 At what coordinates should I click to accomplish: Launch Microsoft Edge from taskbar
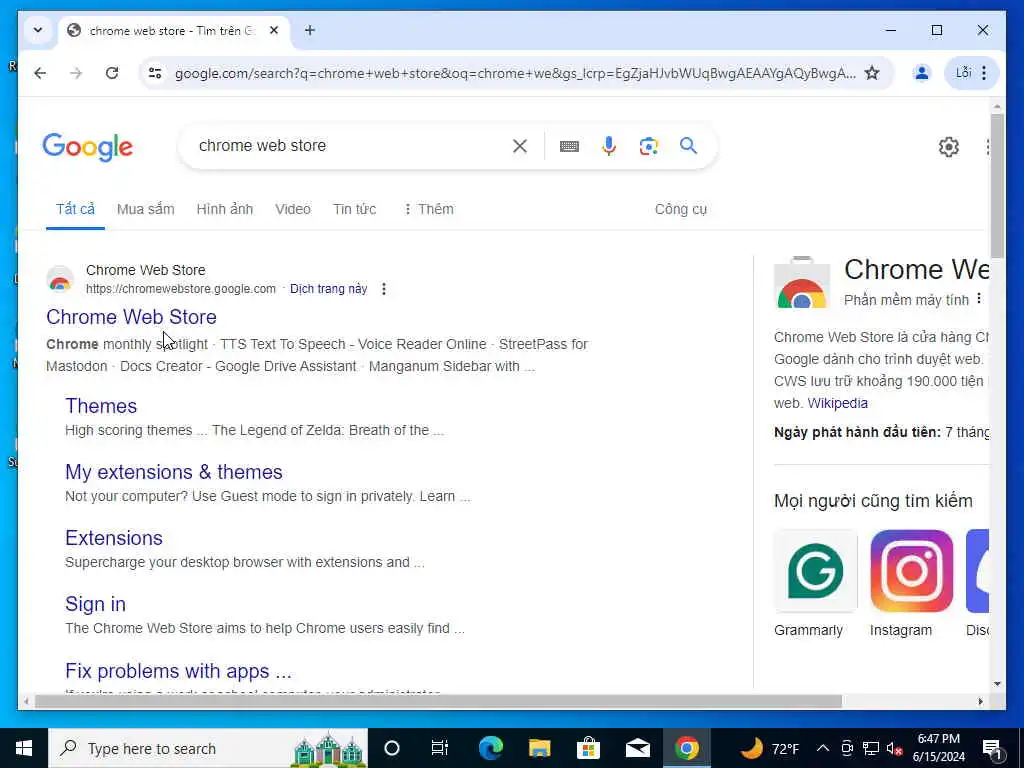[x=490, y=748]
